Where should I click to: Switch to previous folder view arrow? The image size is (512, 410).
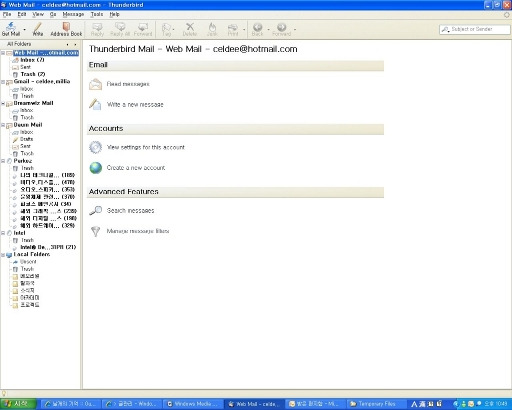click(68, 44)
